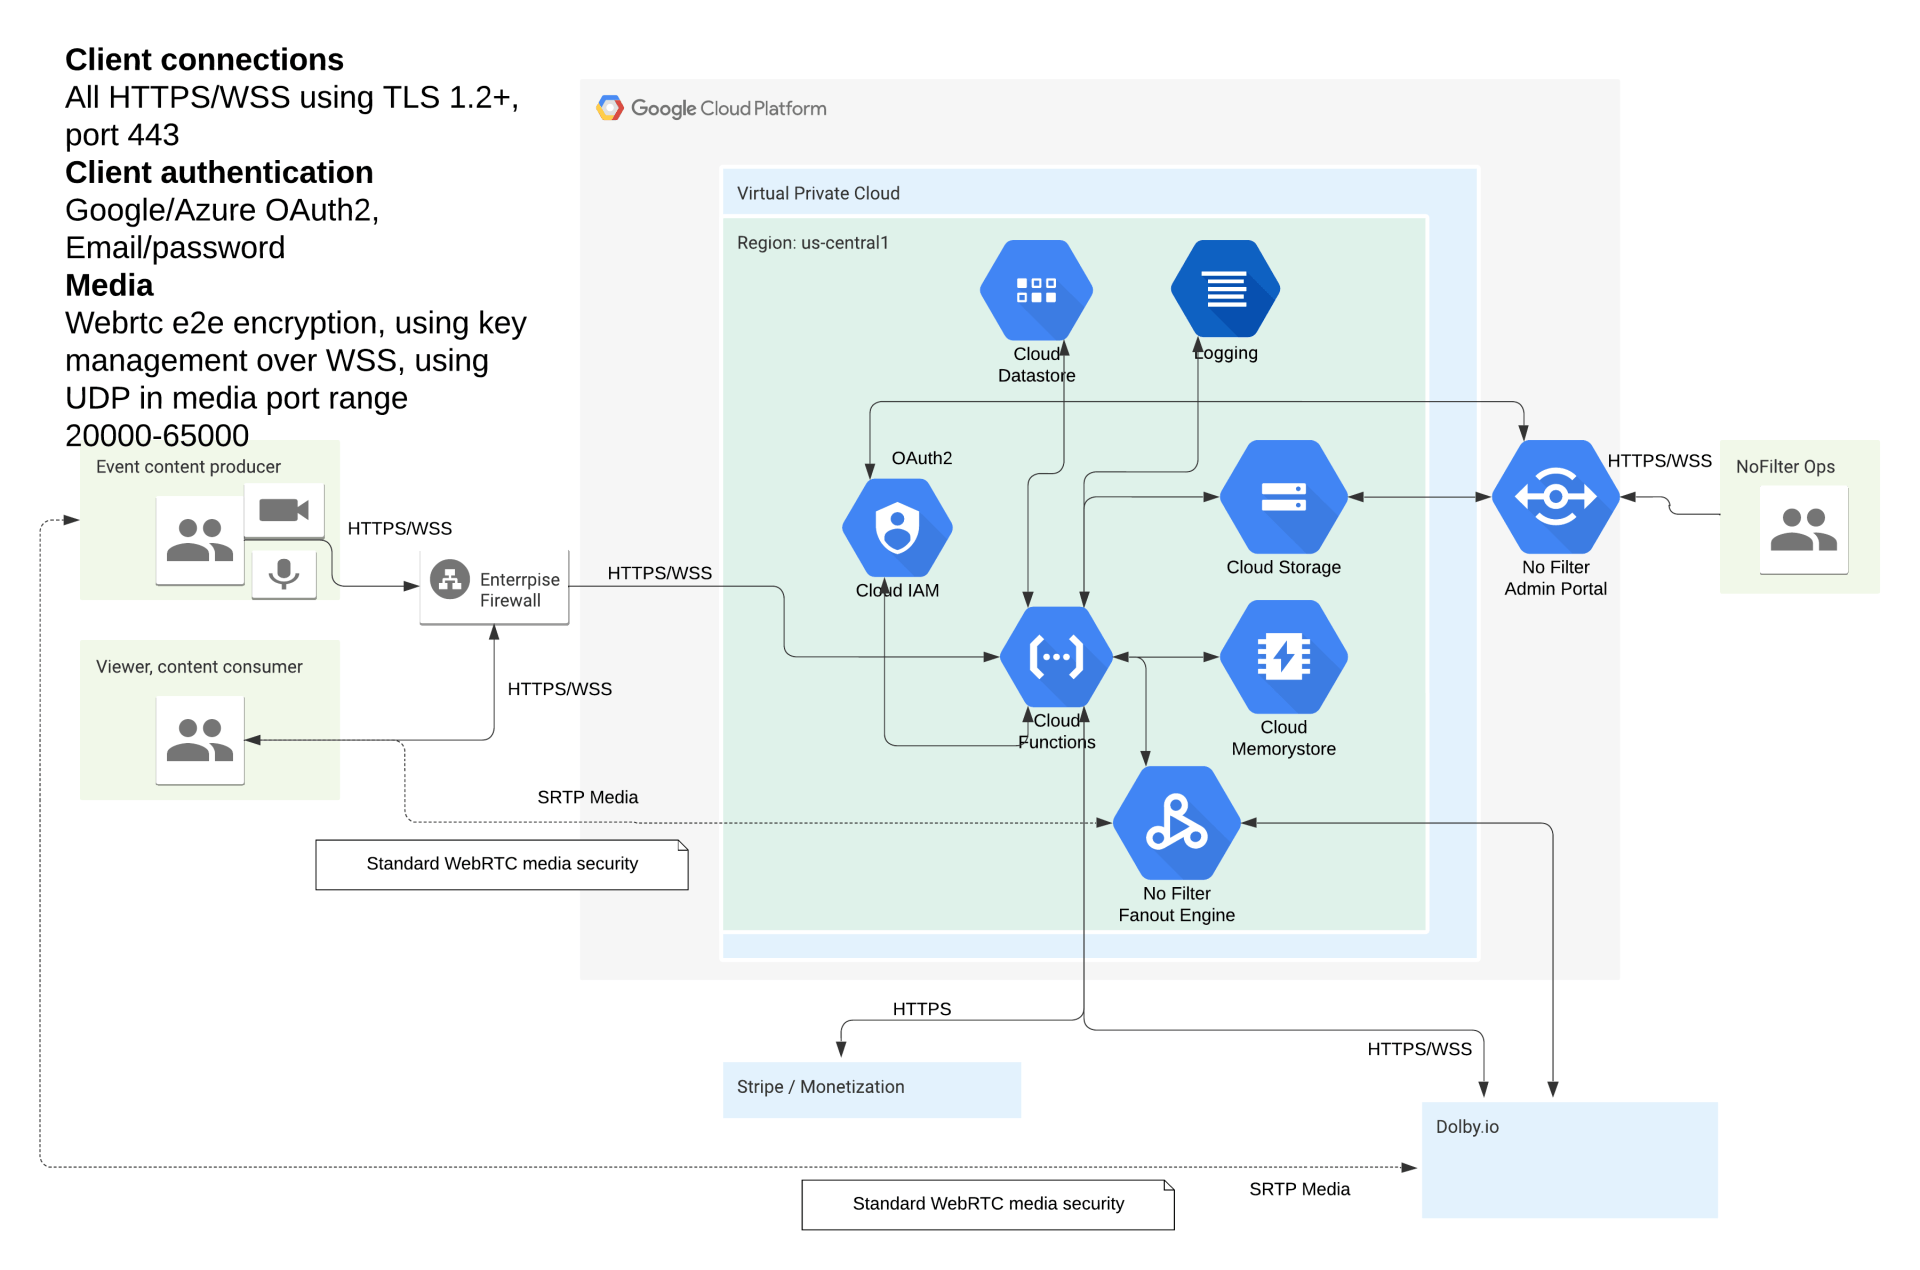Select the Standard WebRTC media security note below the viewer
The image size is (1920, 1270).
pyautogui.click(x=502, y=864)
